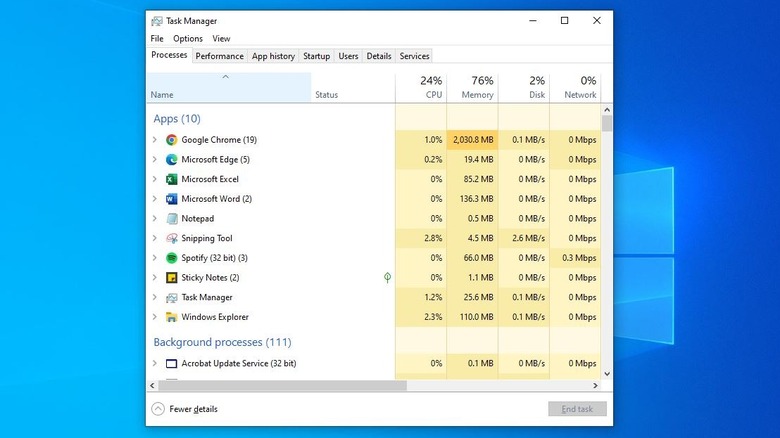Open the Startup tab
Screen dimensions: 780x438
coord(316,56)
